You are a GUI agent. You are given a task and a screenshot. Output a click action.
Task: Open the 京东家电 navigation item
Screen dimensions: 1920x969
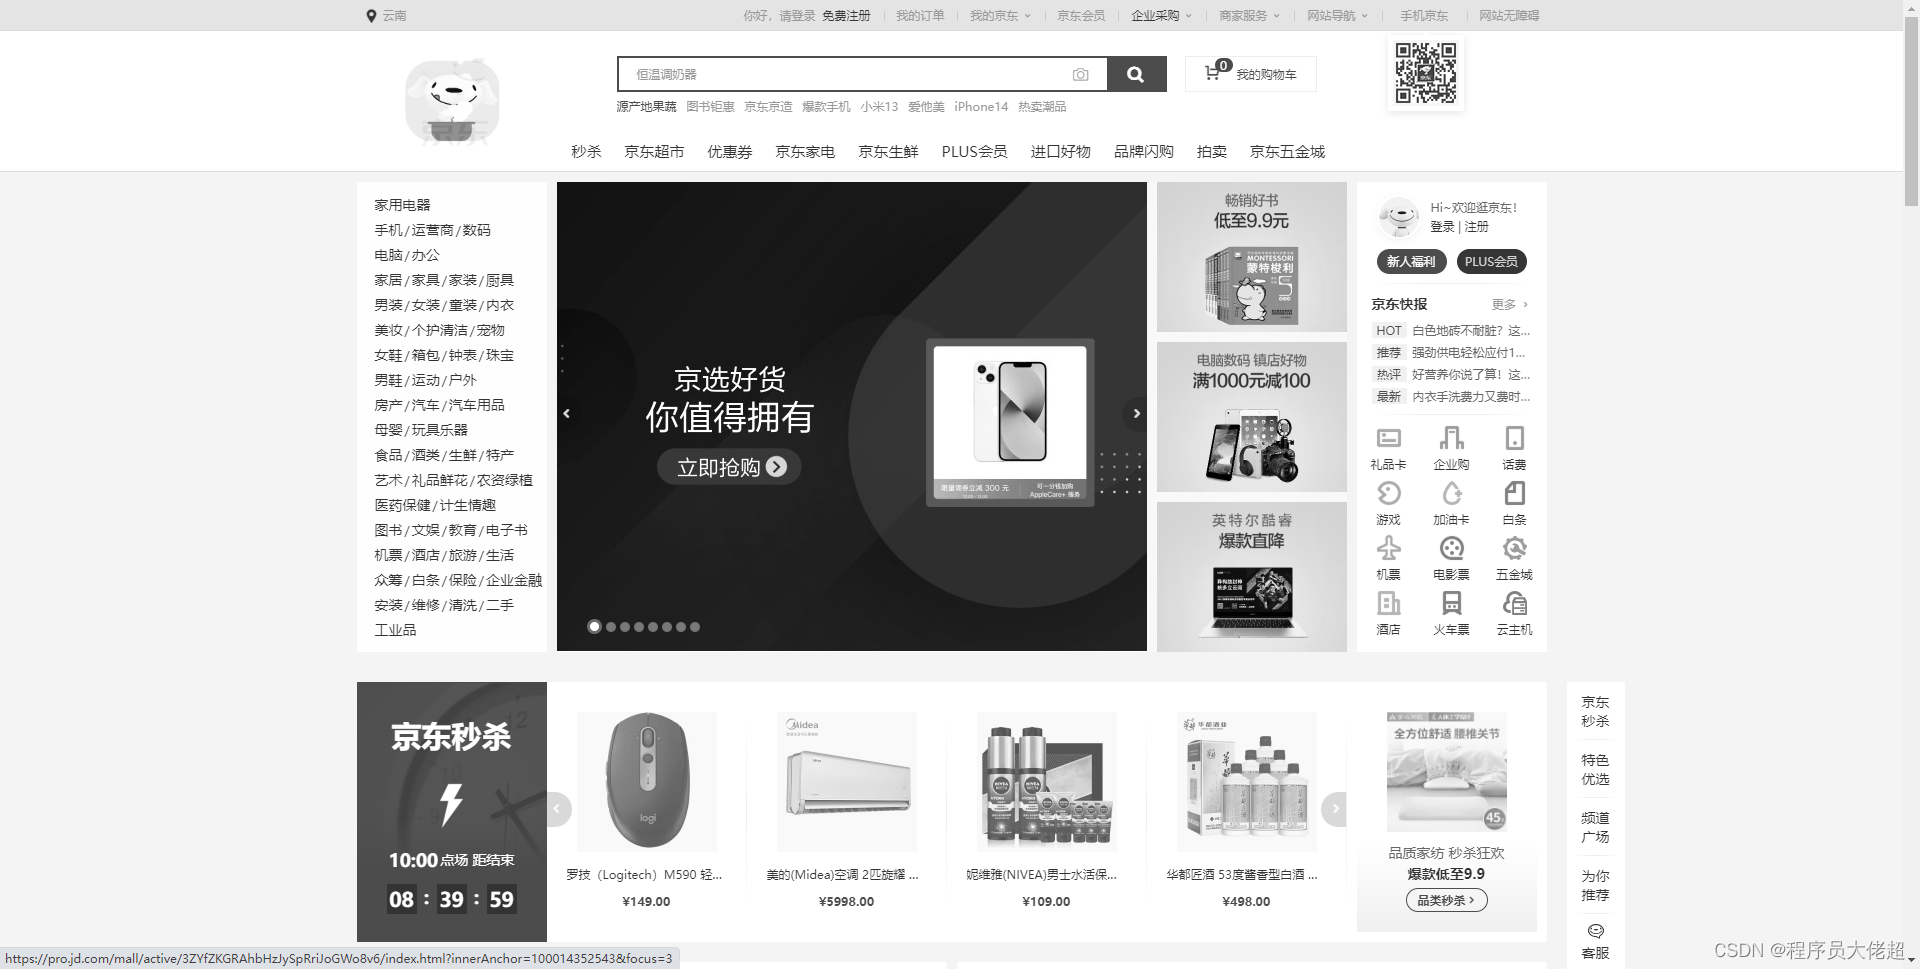point(805,151)
